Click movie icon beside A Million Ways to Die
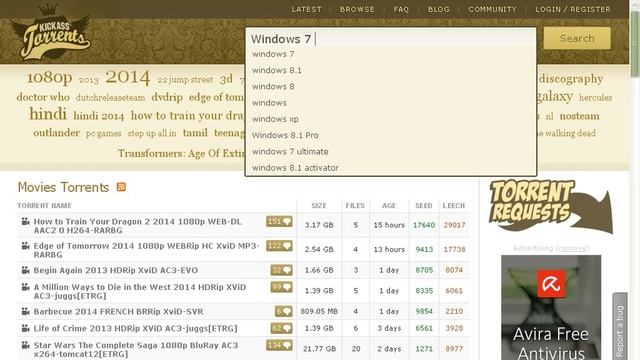This screenshot has height=360, width=640. [x=25, y=287]
